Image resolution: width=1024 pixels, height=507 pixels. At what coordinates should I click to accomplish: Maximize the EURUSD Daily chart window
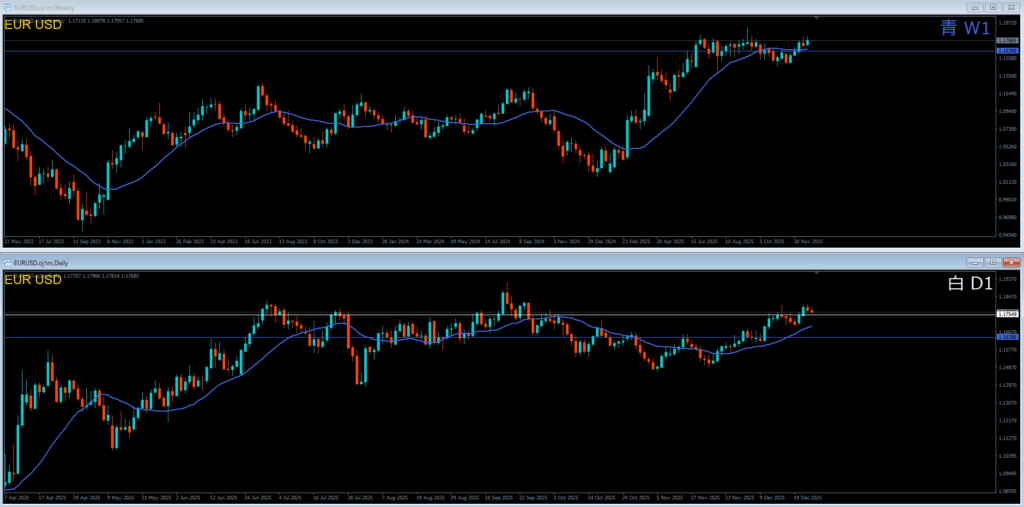click(x=993, y=262)
